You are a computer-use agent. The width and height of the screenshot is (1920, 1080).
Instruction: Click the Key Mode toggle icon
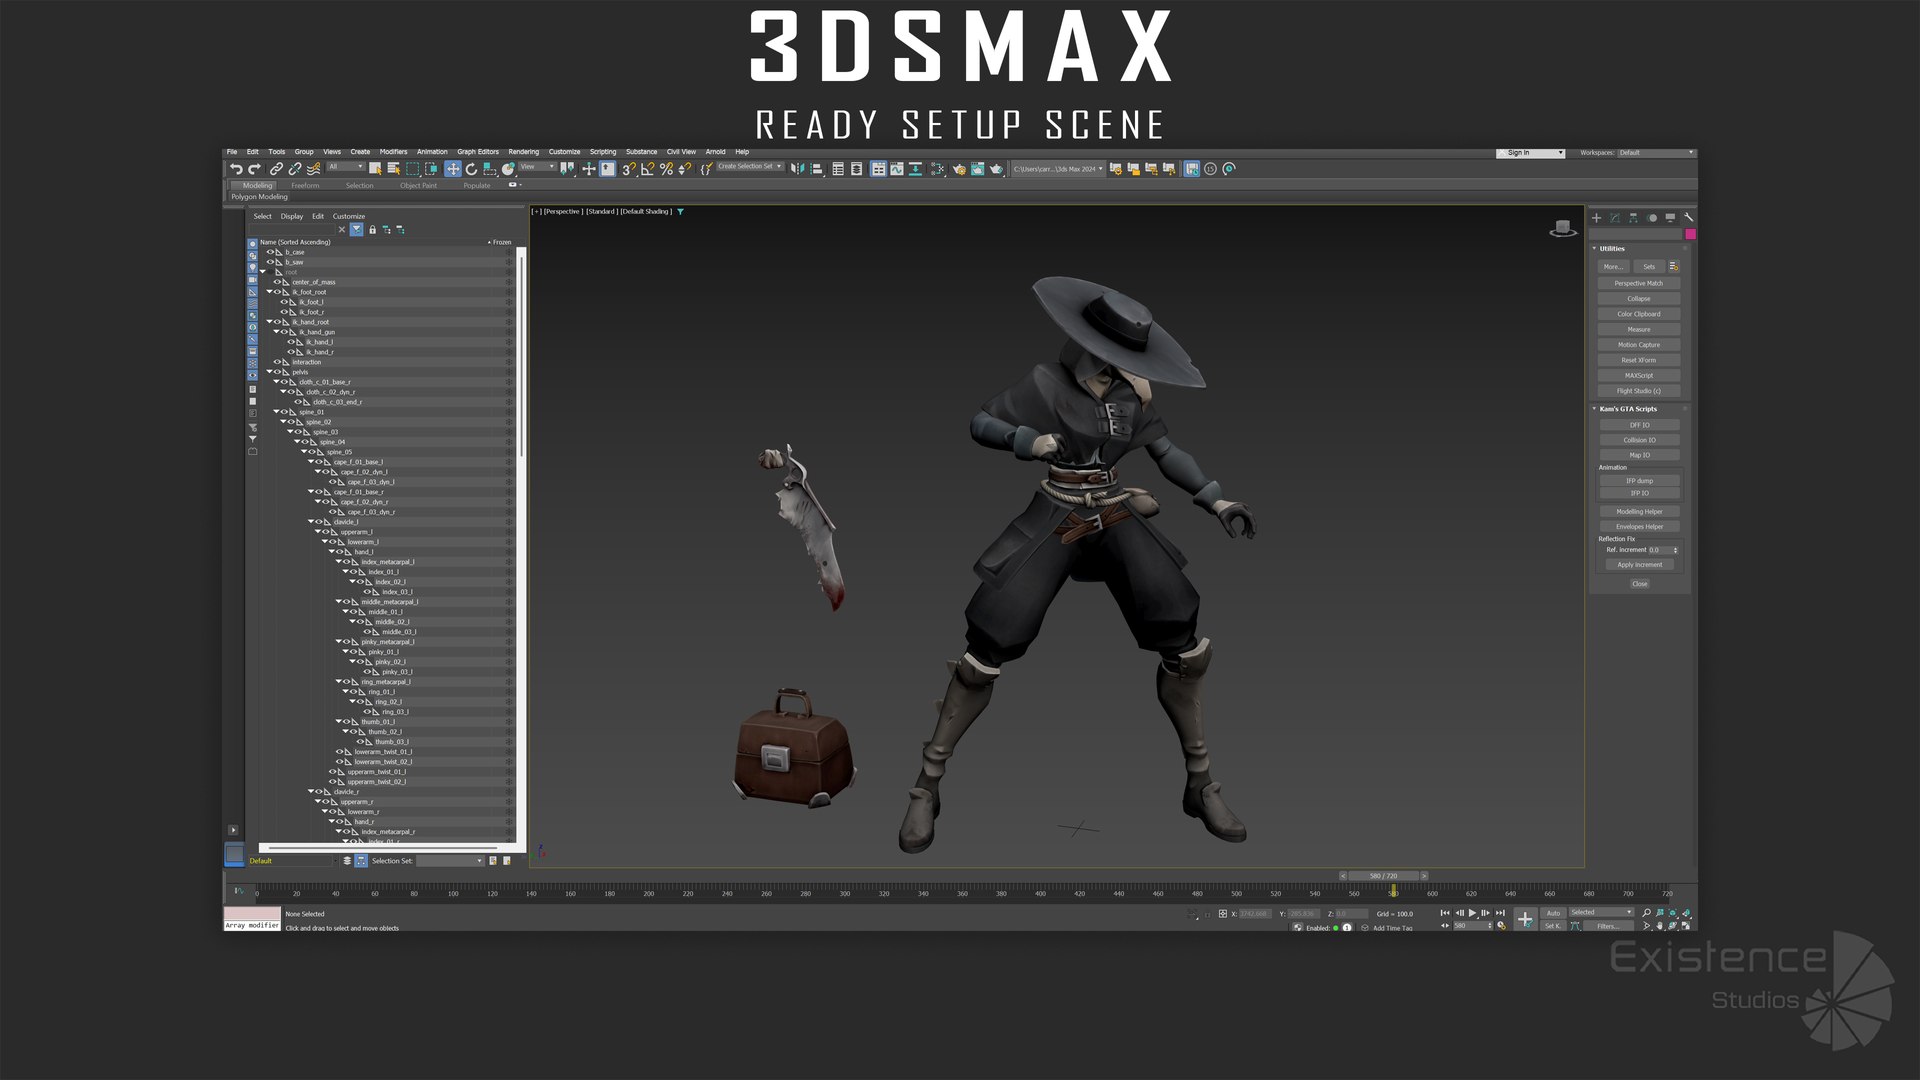click(x=1445, y=926)
